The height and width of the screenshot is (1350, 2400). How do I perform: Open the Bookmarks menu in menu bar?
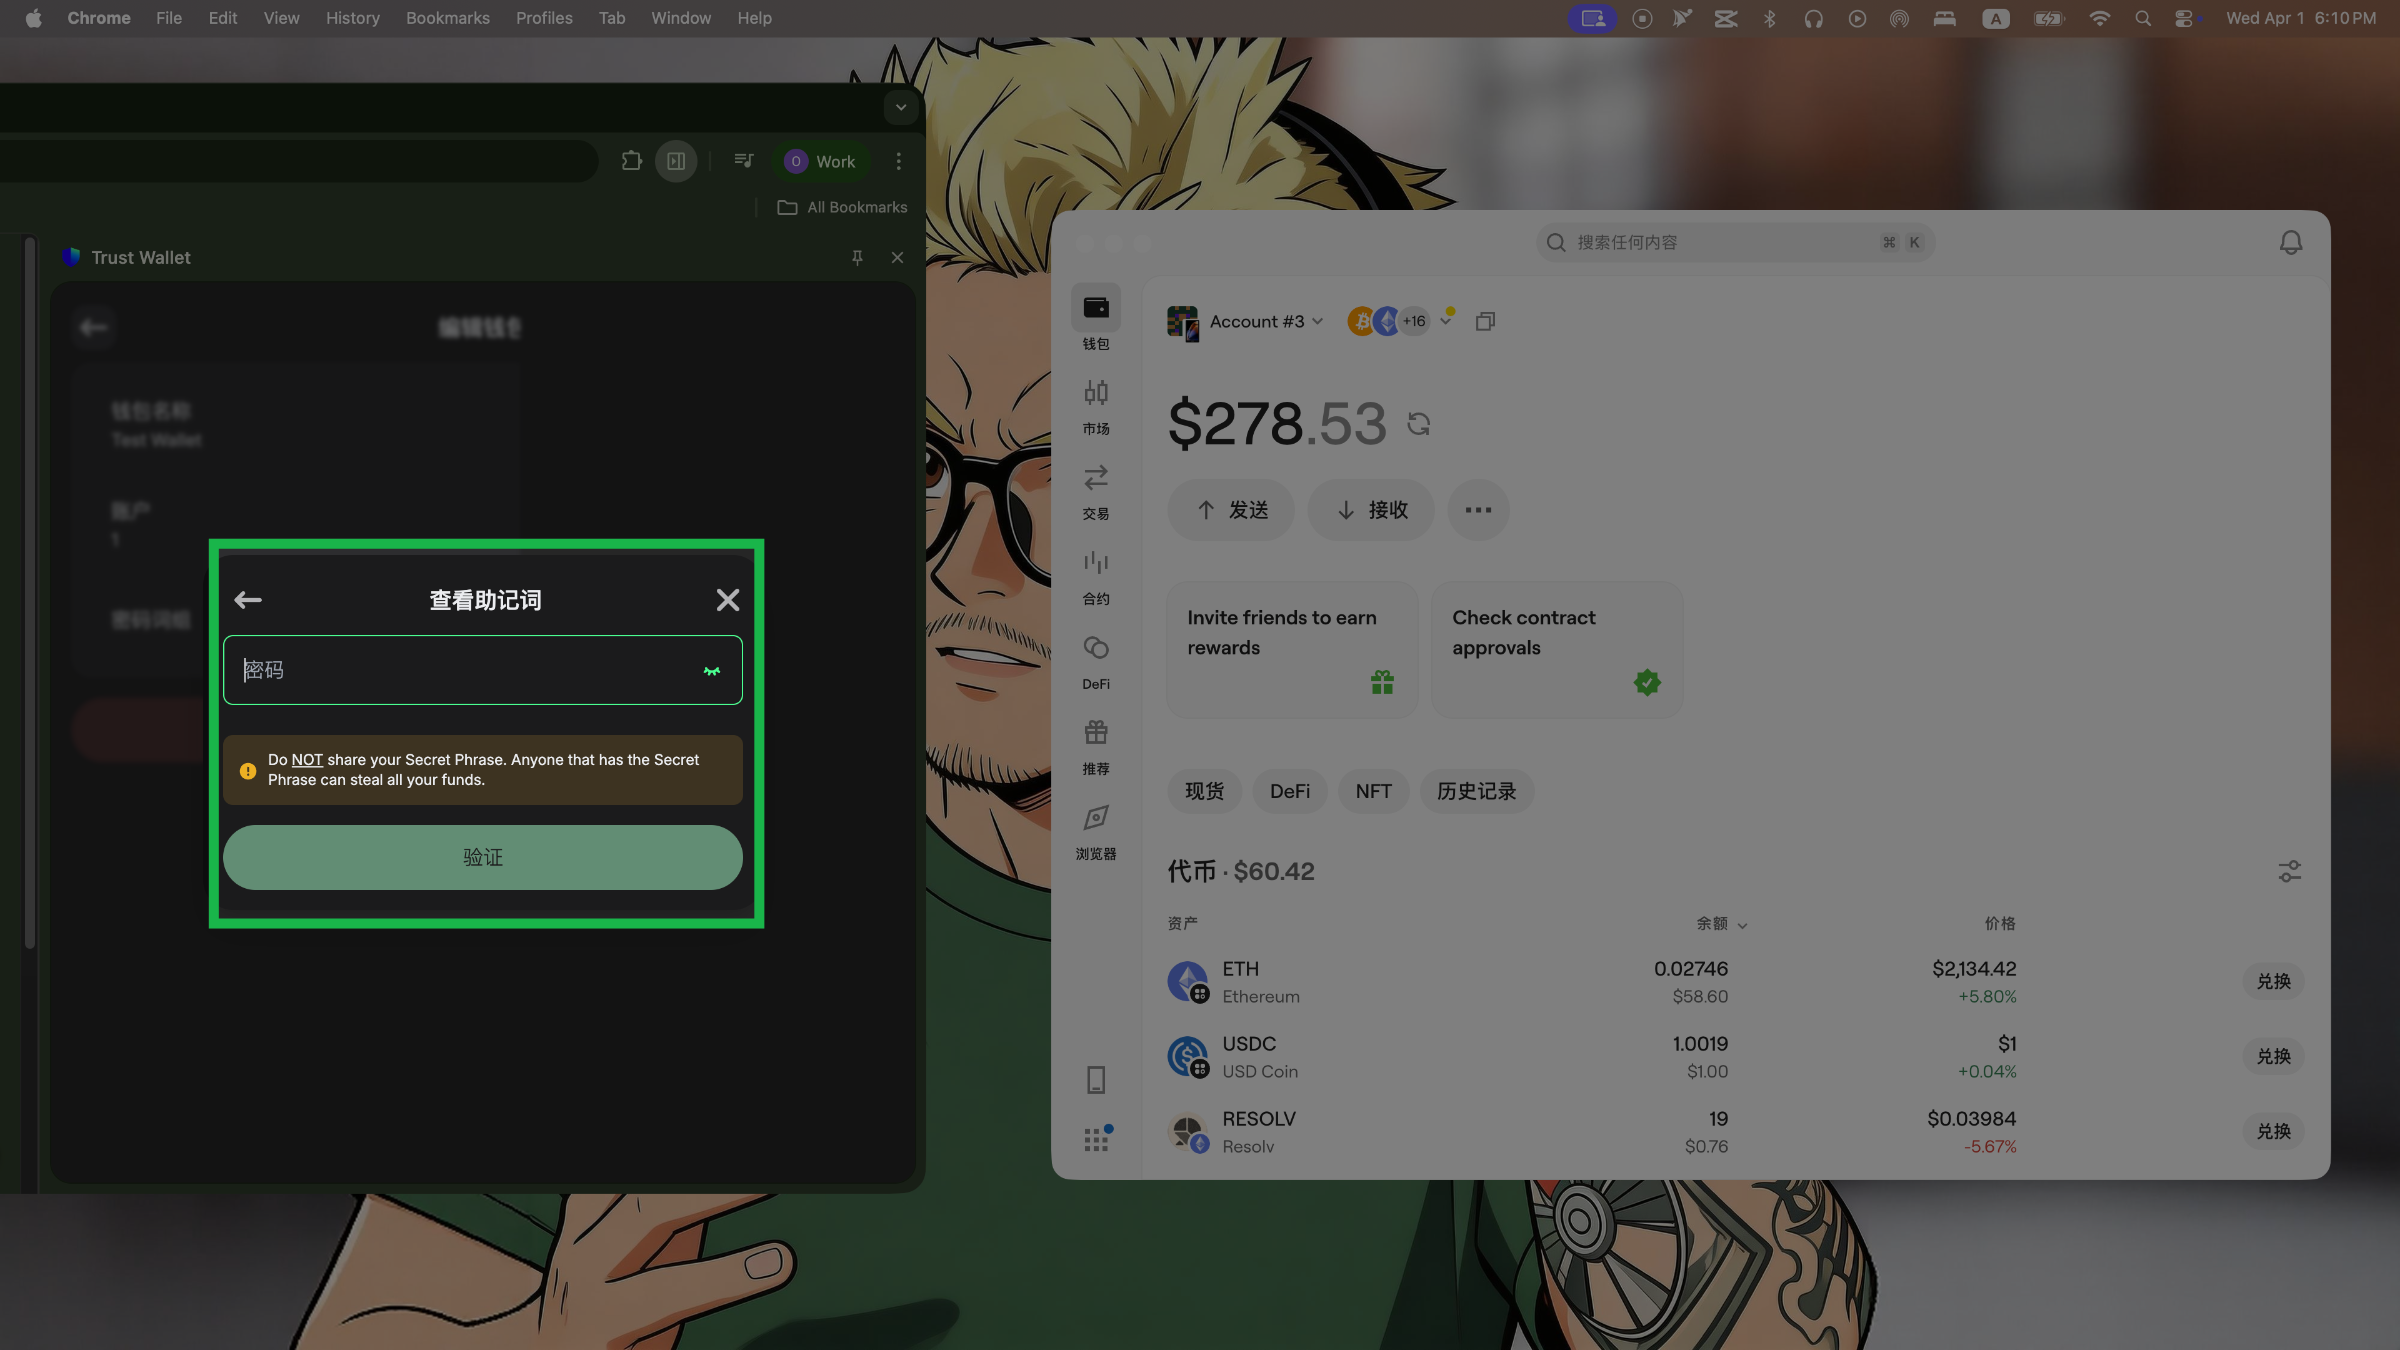pyautogui.click(x=448, y=18)
